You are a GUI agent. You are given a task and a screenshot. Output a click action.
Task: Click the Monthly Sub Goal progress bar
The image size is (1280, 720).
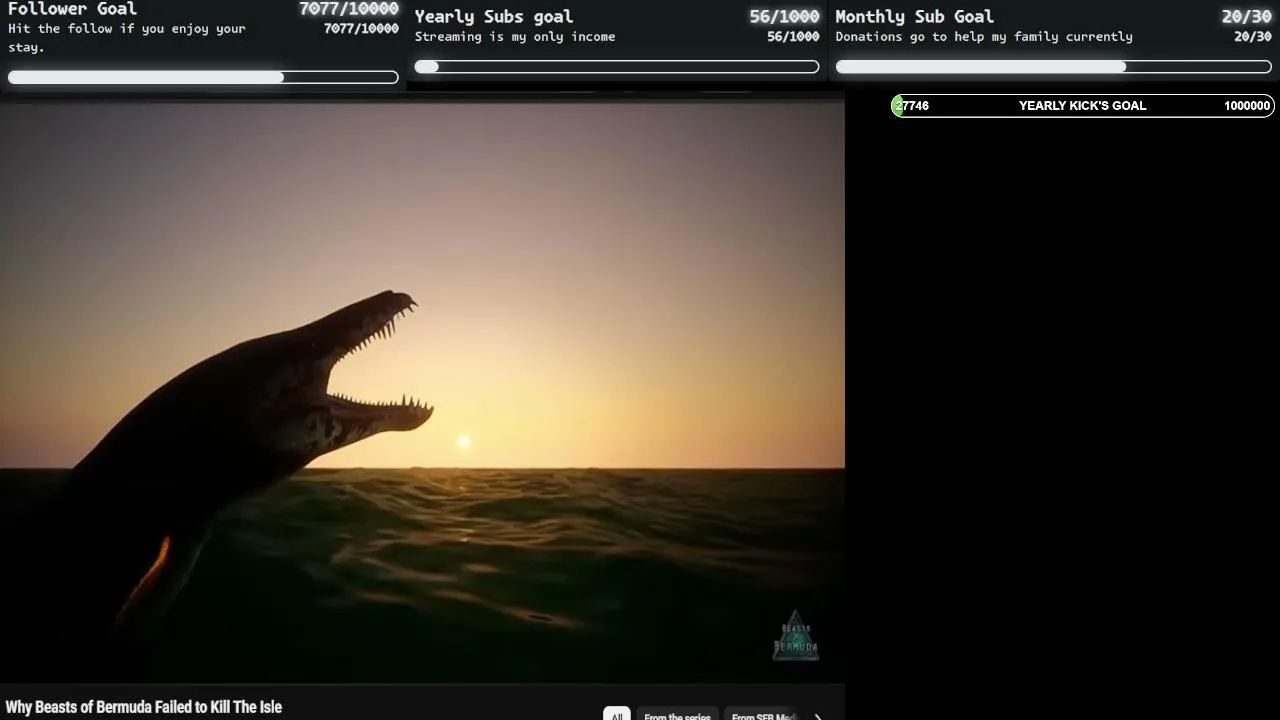coord(1053,67)
